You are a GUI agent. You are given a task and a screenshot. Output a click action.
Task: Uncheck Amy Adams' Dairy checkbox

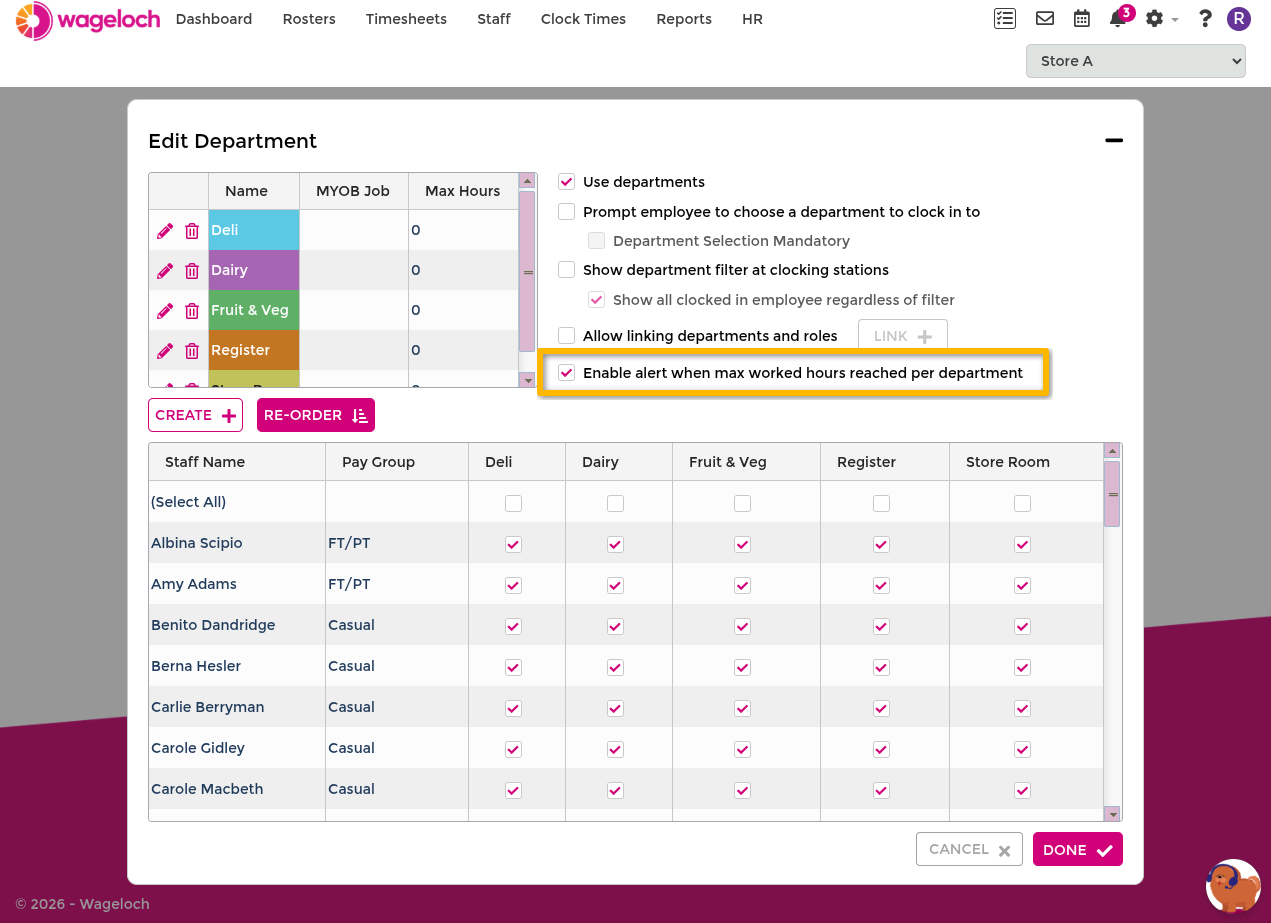click(615, 585)
